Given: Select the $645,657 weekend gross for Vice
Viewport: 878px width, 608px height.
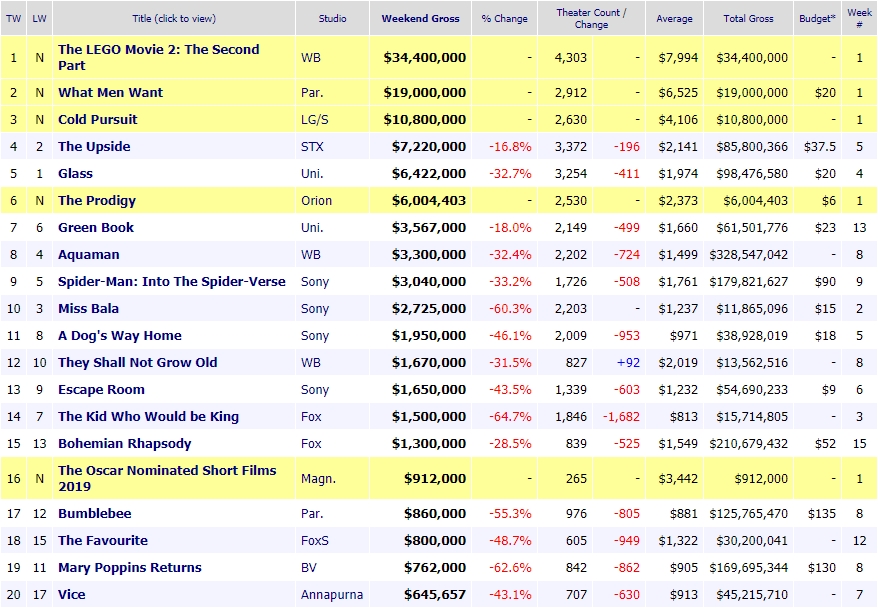Looking at the screenshot, I should pyautogui.click(x=435, y=594).
